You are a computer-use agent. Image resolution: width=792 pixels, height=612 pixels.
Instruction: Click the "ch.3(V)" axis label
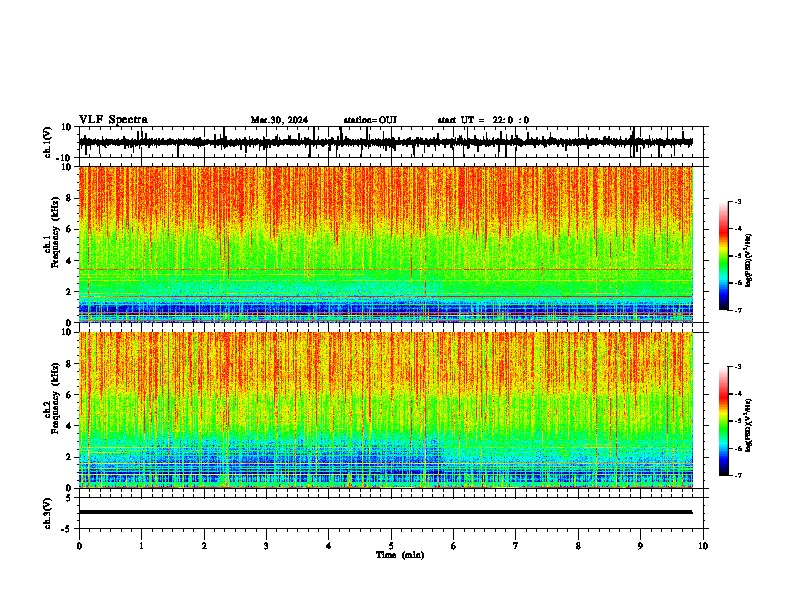pos(48,513)
